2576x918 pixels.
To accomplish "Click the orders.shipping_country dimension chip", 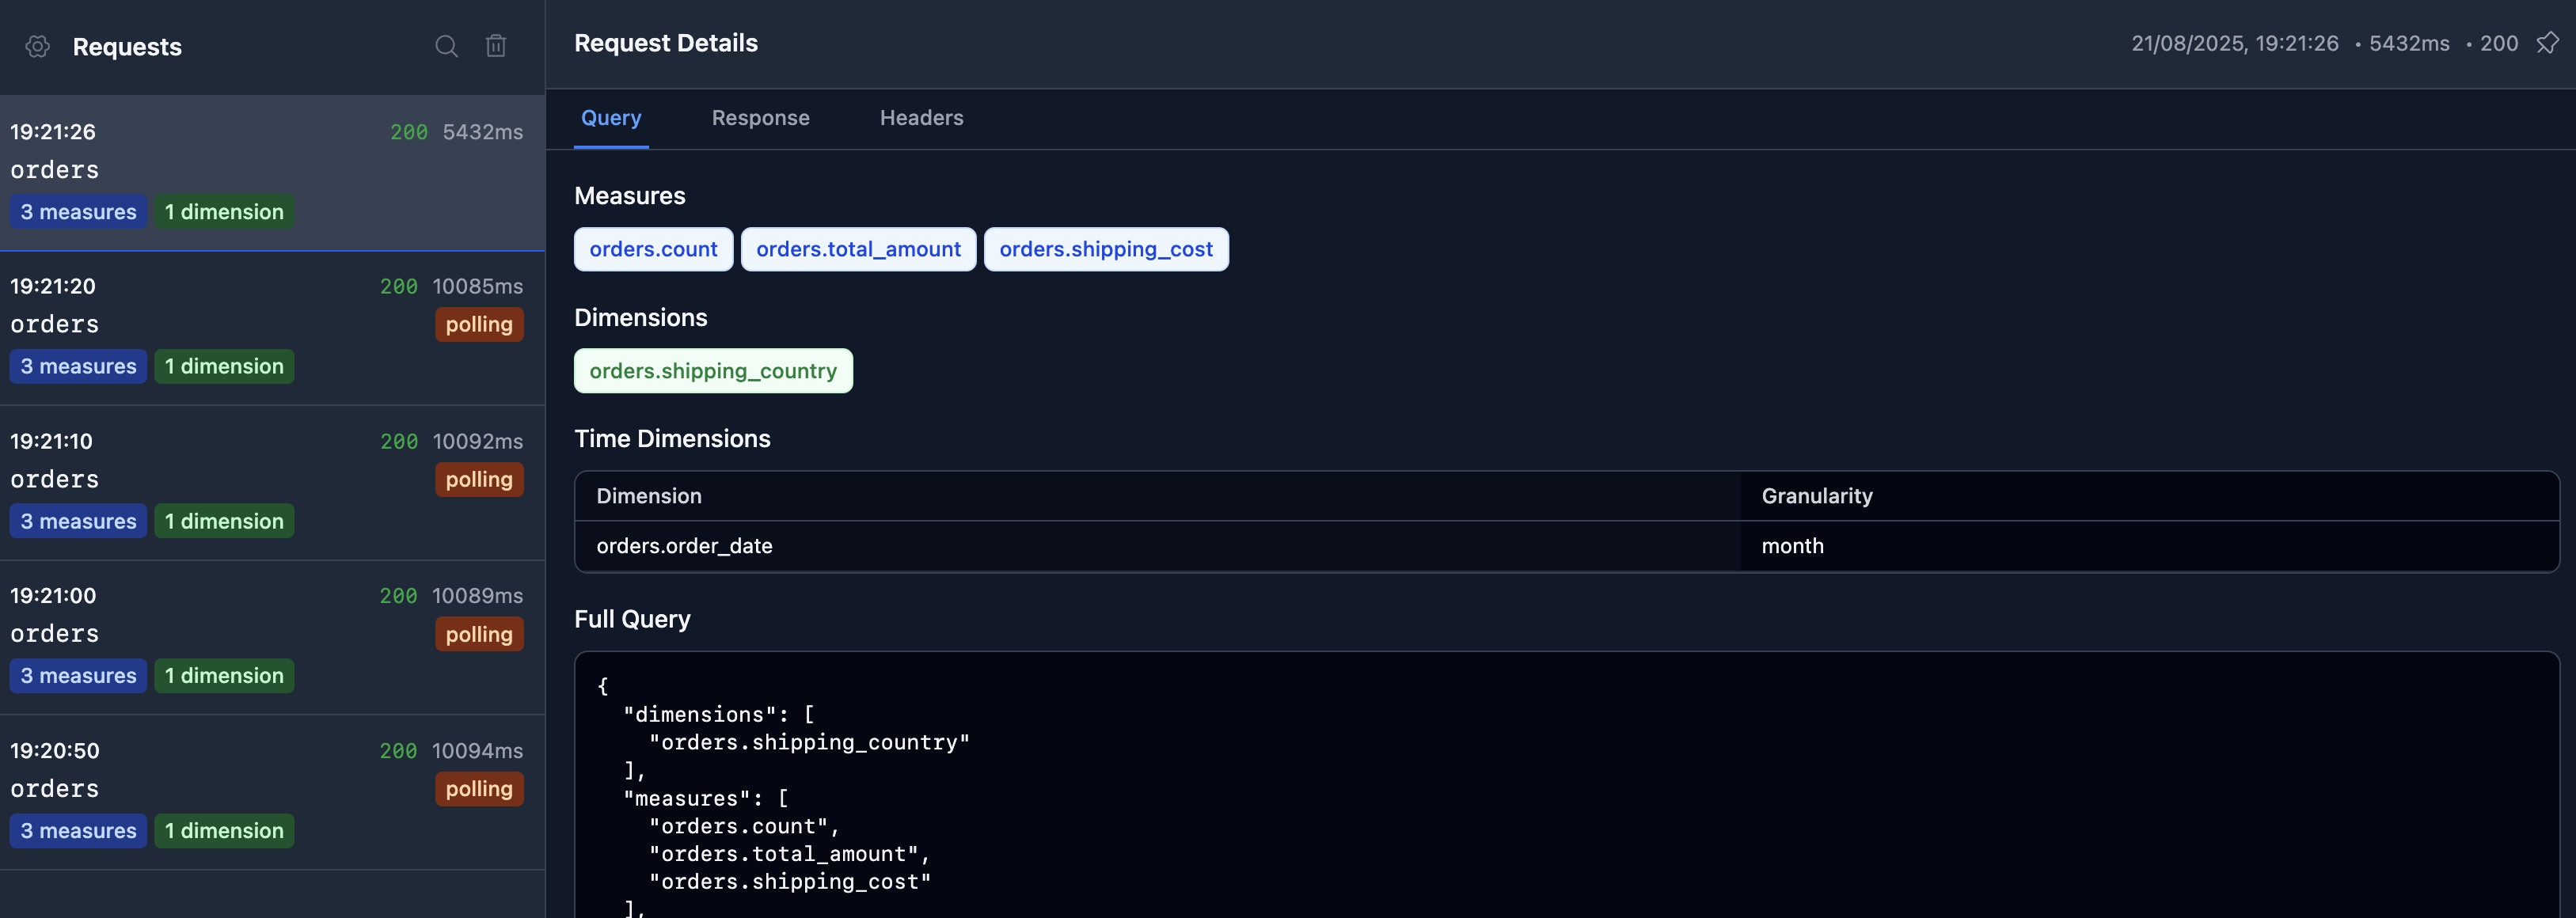I will click(x=713, y=371).
